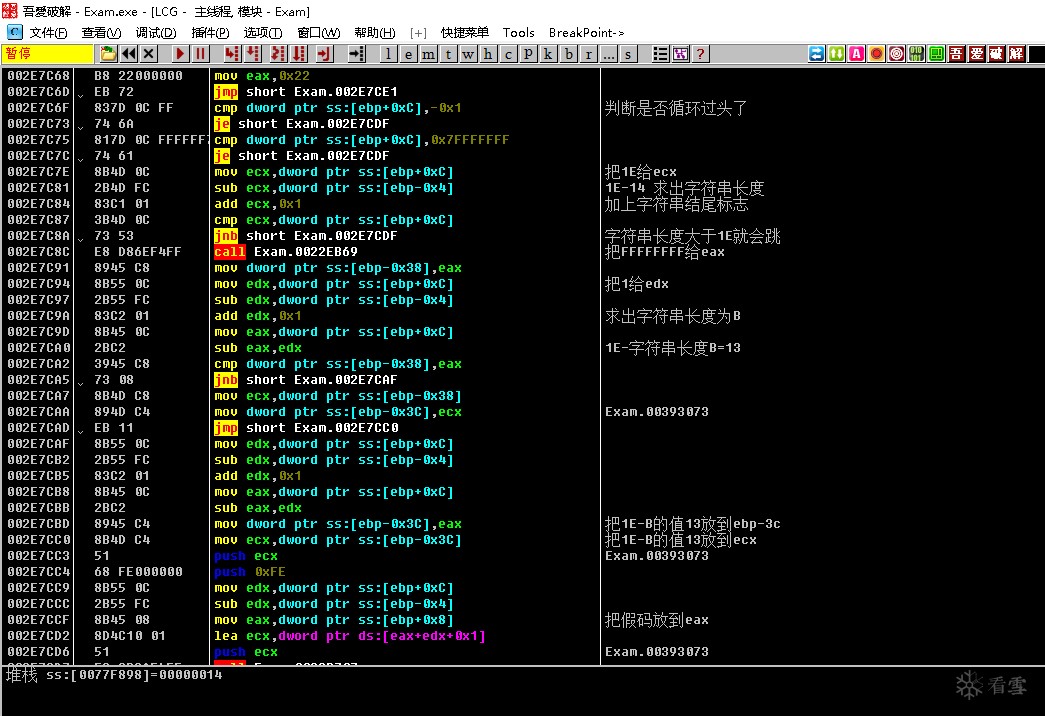Open the 选项(T) menu
Viewport: 1045px width, 716px height.
263,33
